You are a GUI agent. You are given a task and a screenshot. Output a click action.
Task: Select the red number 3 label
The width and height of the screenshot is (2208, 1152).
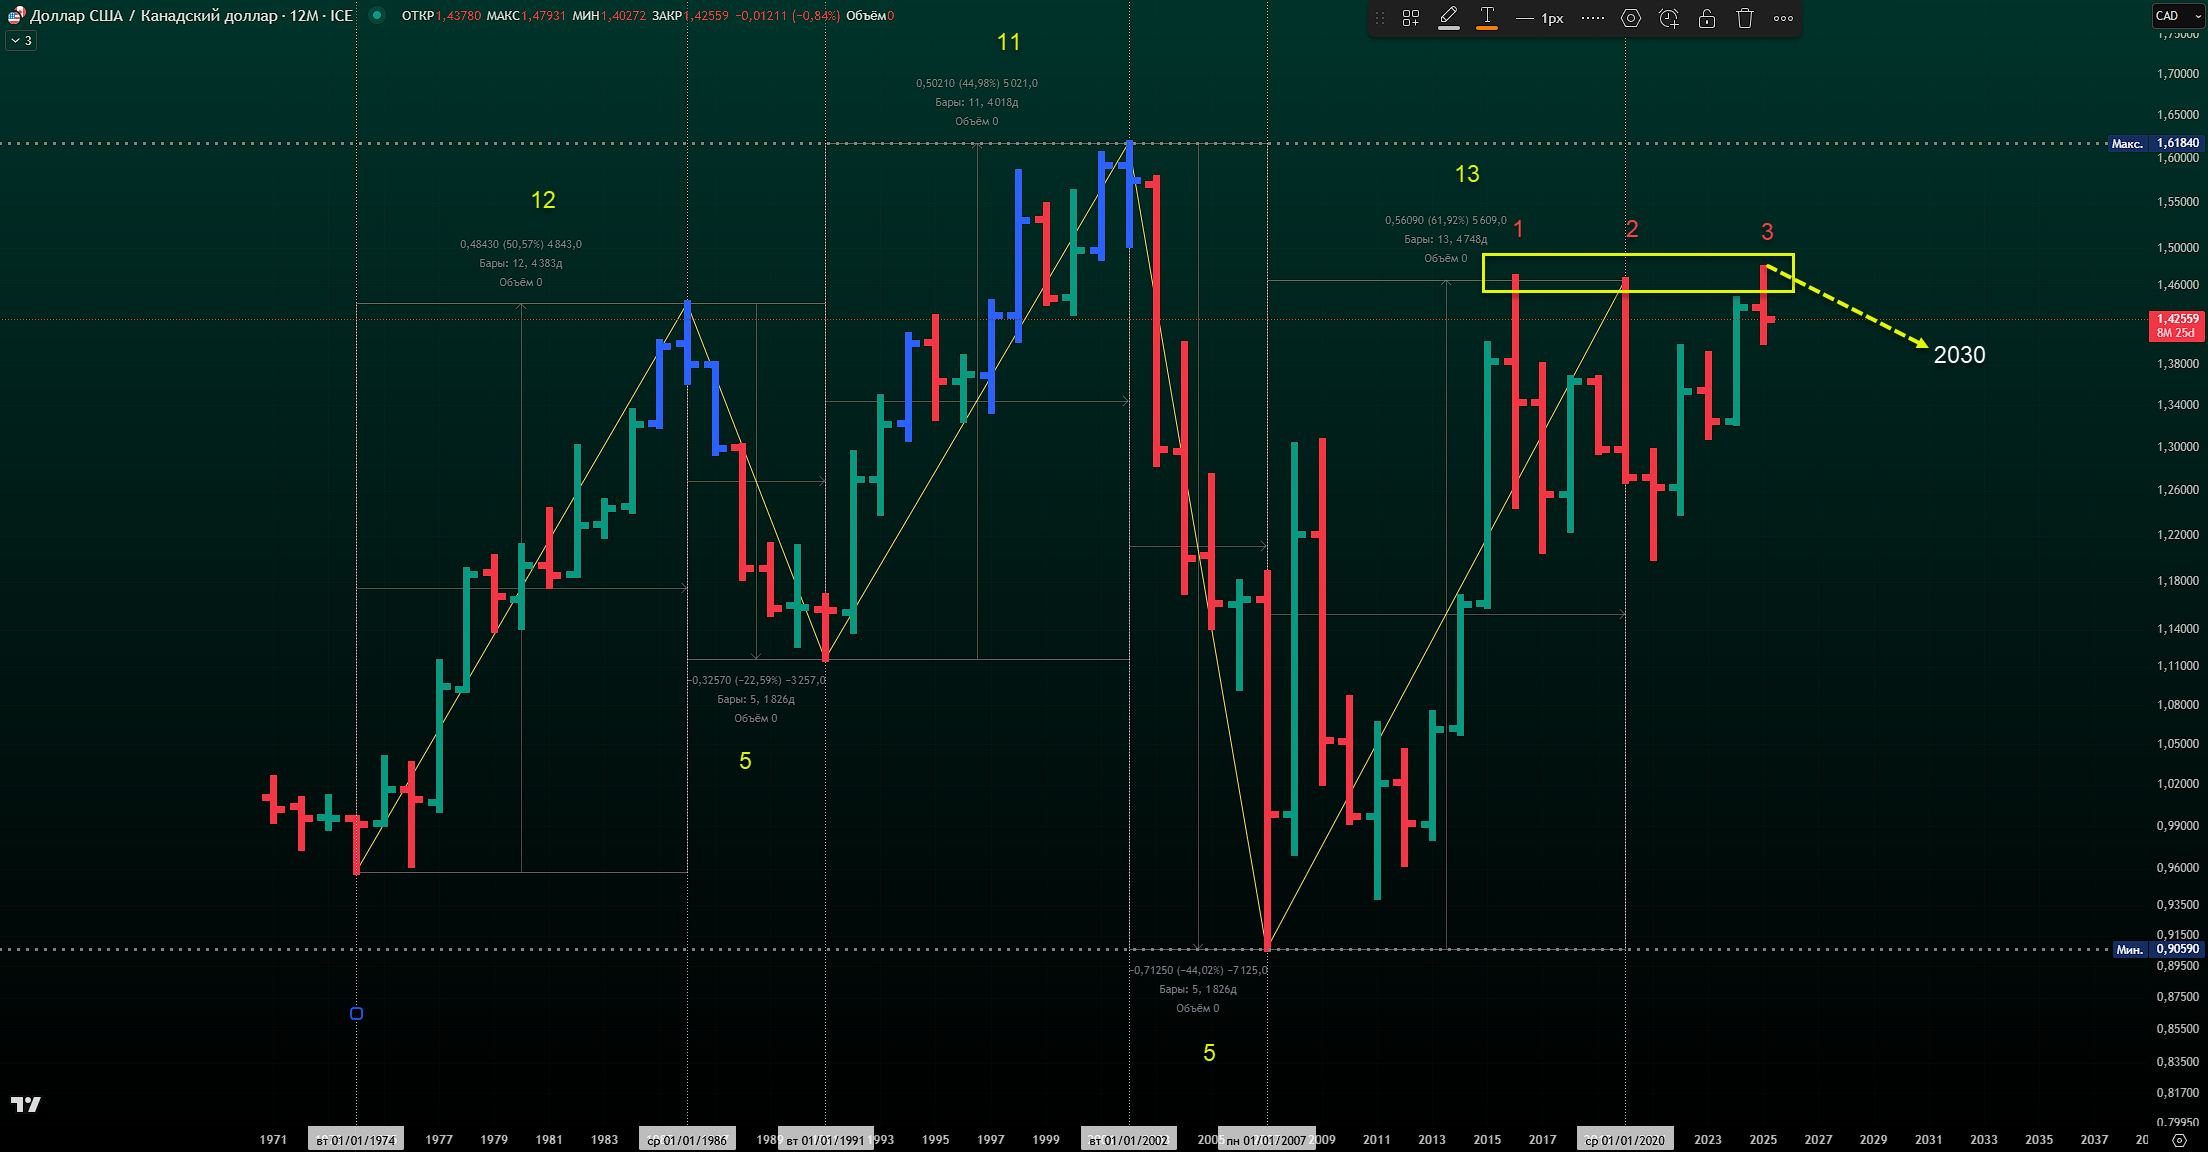click(x=1767, y=232)
